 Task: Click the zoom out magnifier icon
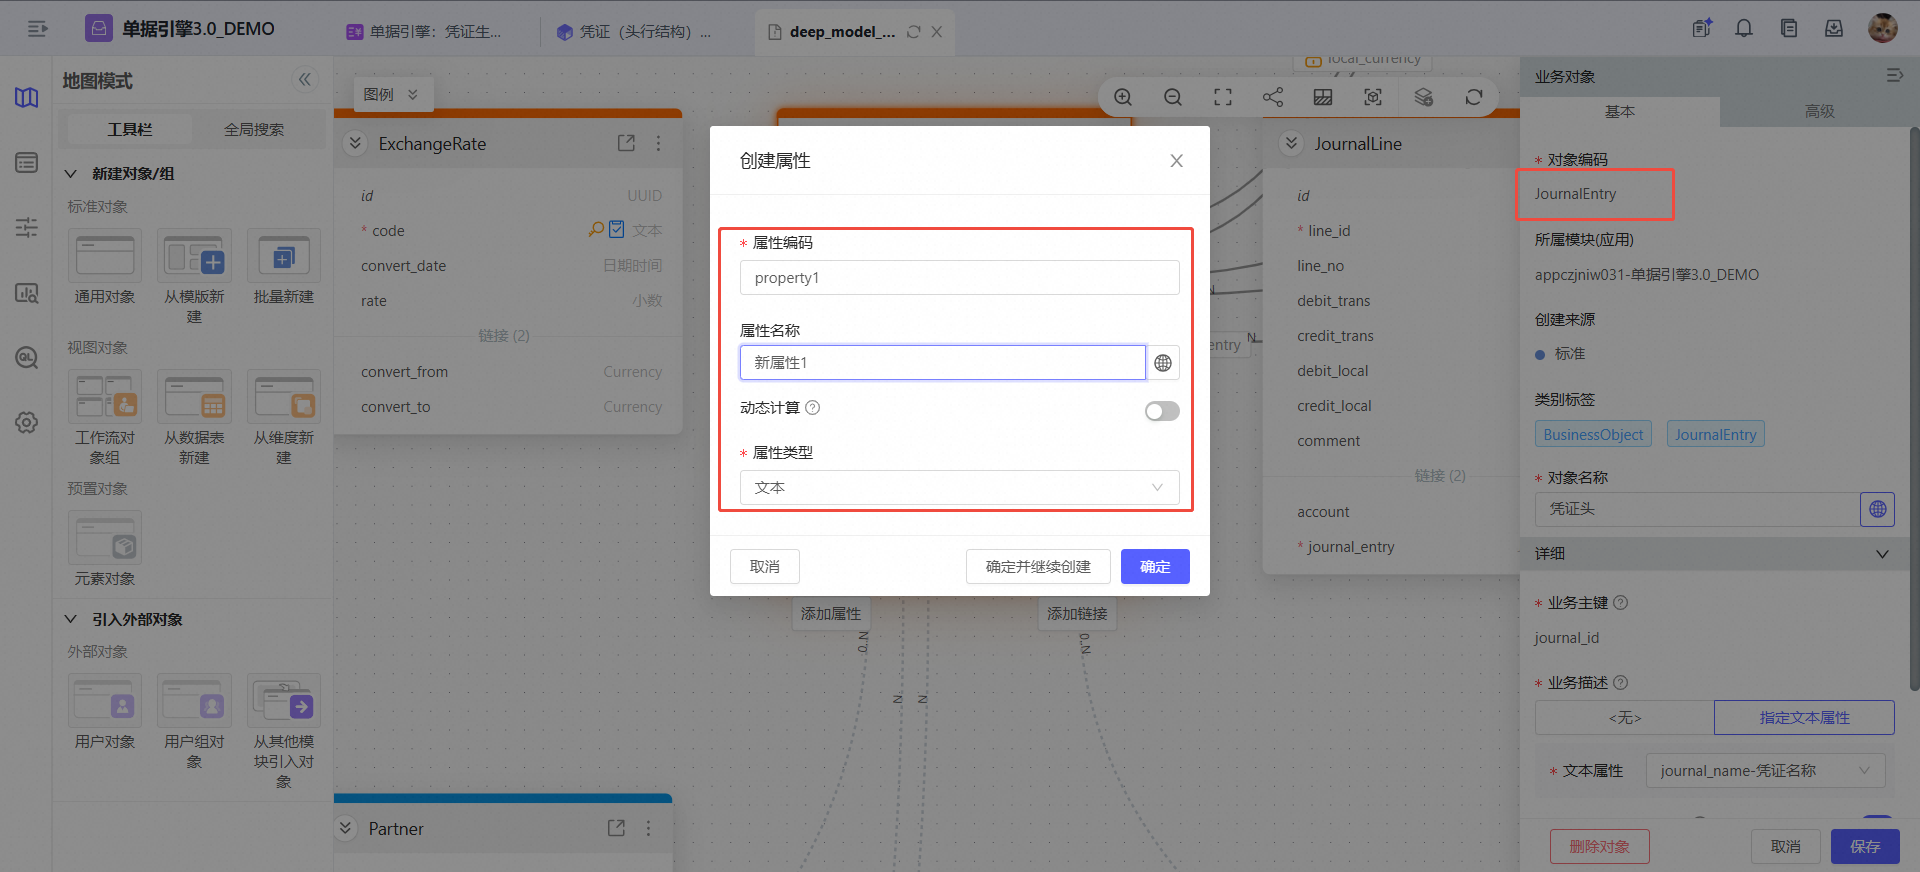coord(1173,97)
